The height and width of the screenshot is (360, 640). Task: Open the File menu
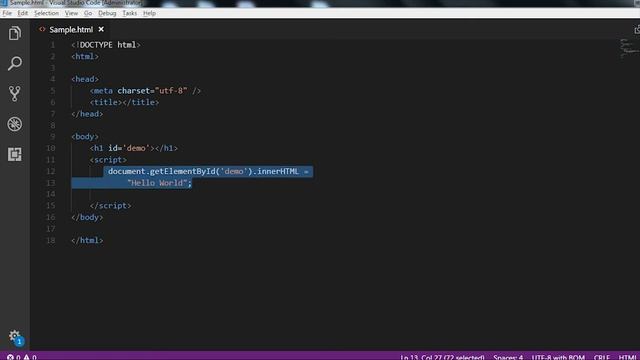pyautogui.click(x=7, y=13)
